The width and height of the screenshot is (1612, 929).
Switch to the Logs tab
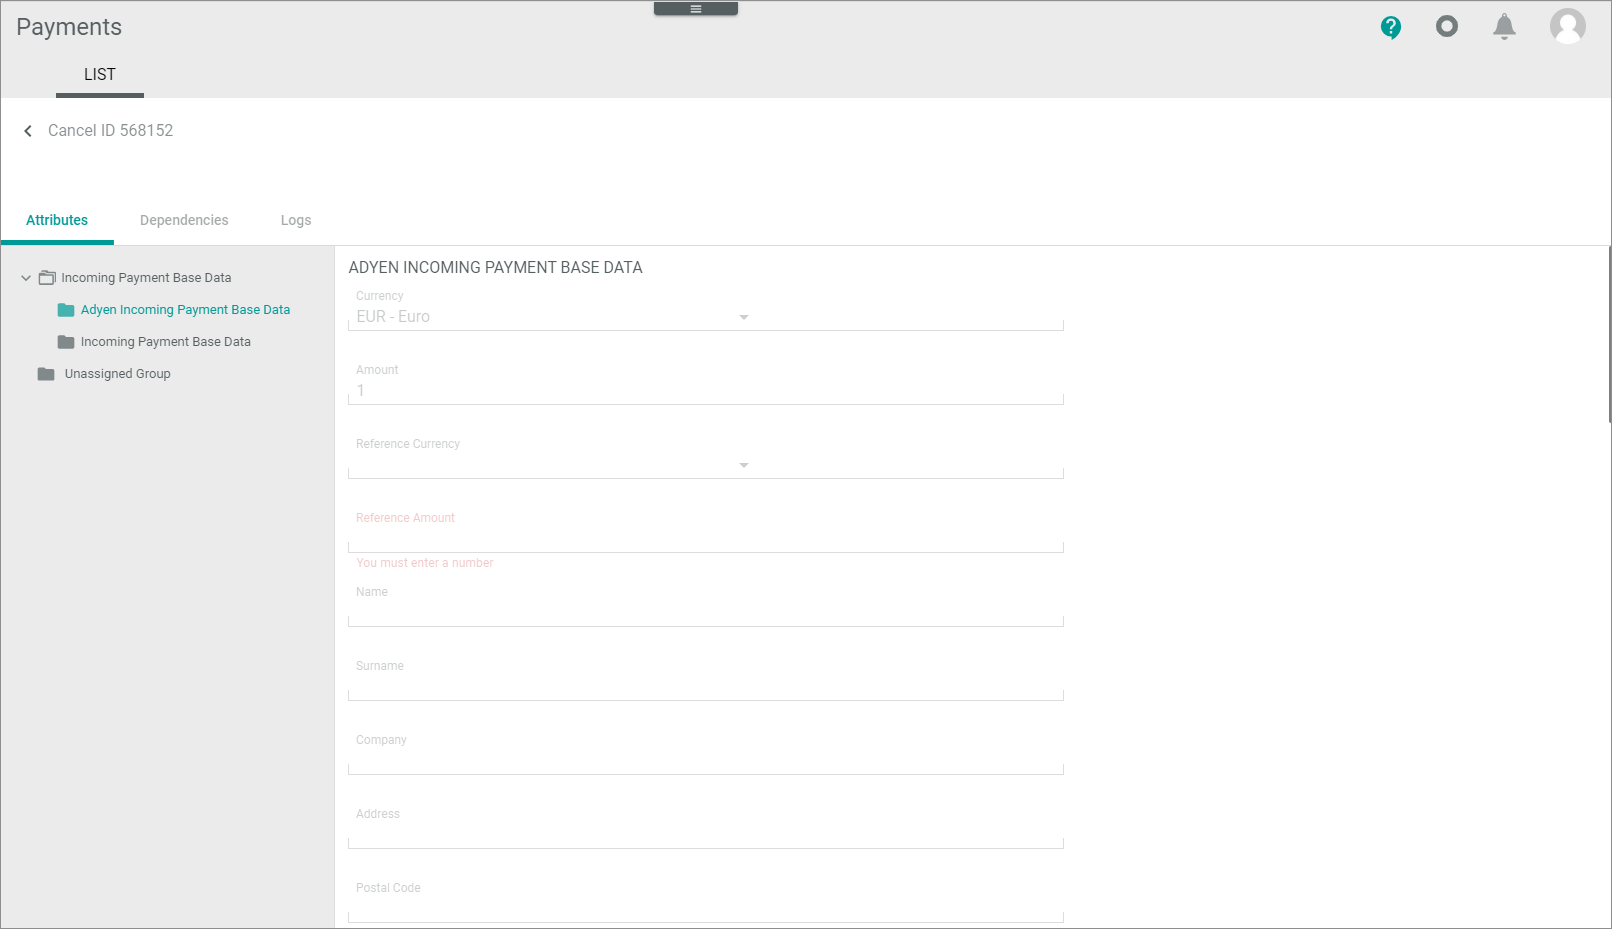(x=295, y=220)
